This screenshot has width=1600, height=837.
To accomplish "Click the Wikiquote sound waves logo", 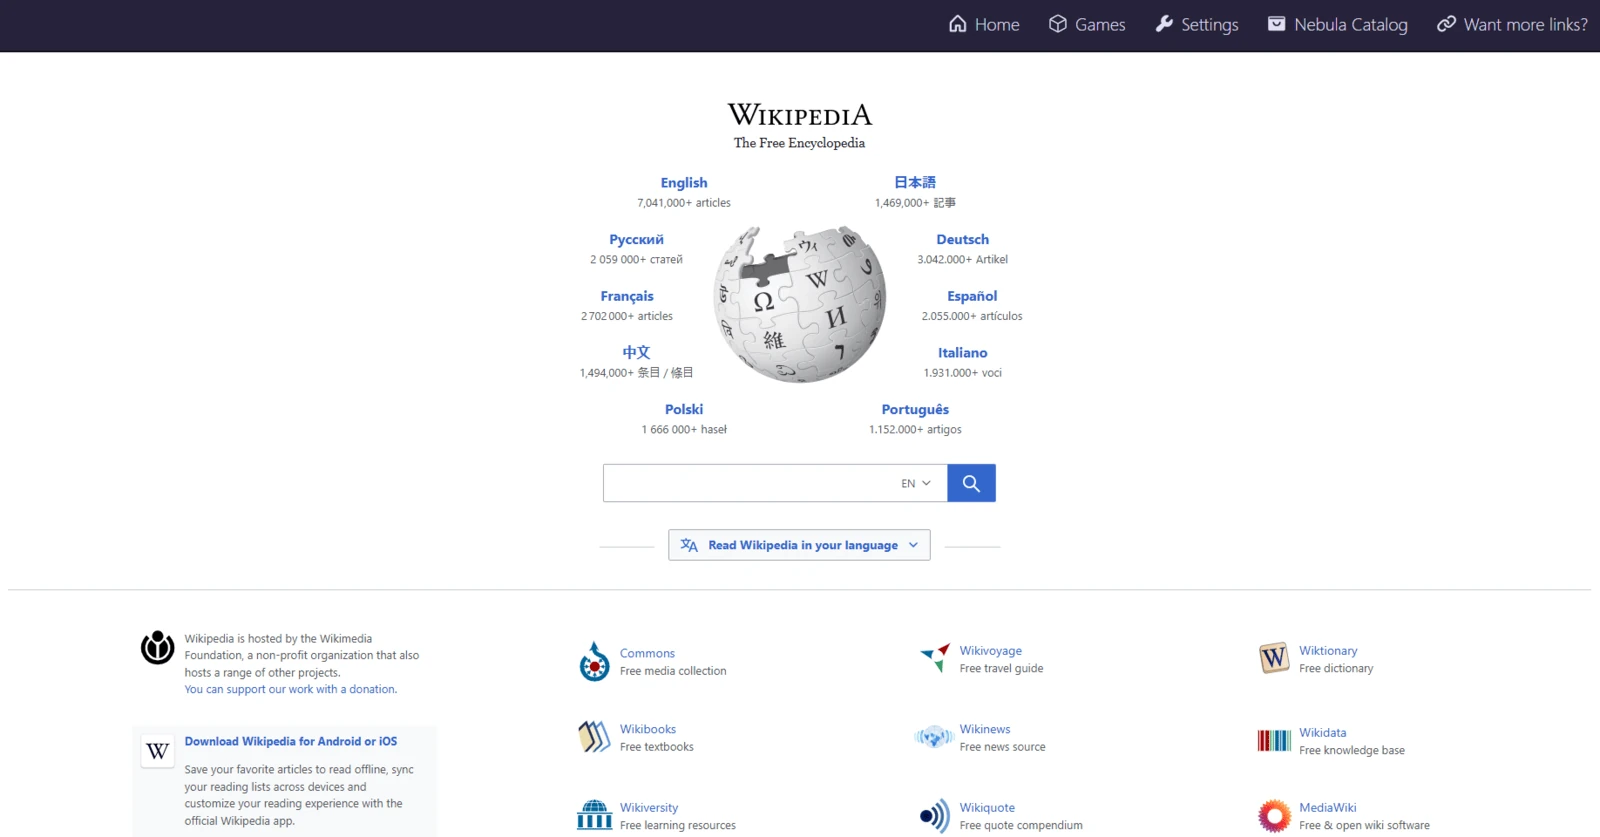I will (934, 816).
